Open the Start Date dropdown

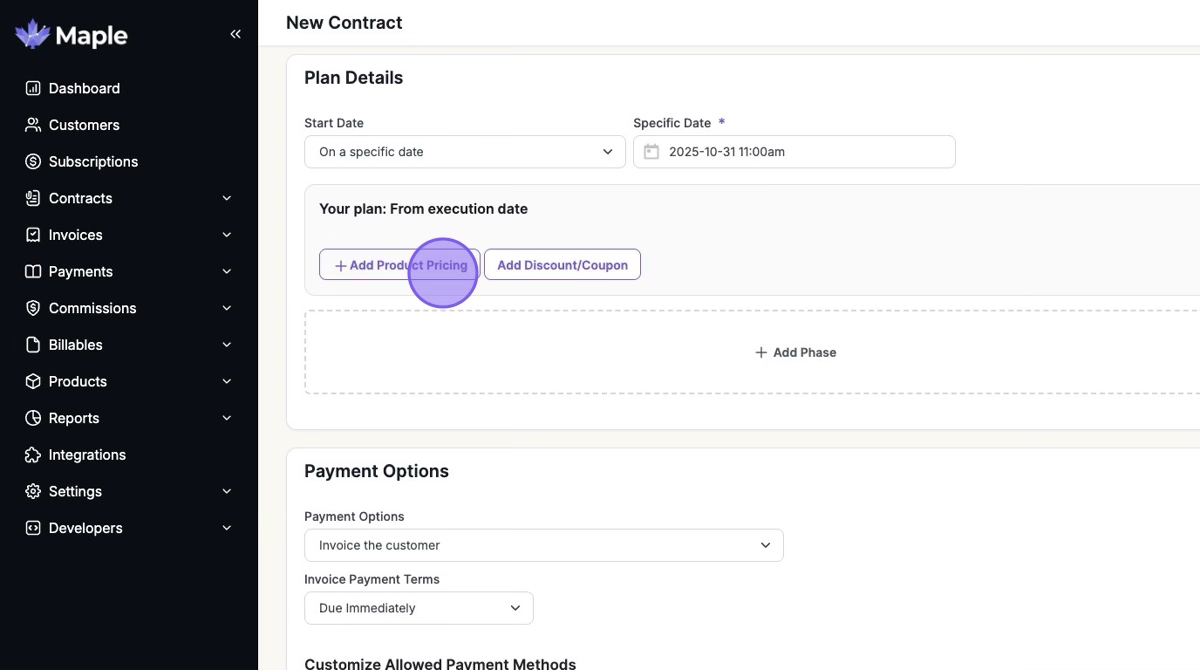pos(465,152)
